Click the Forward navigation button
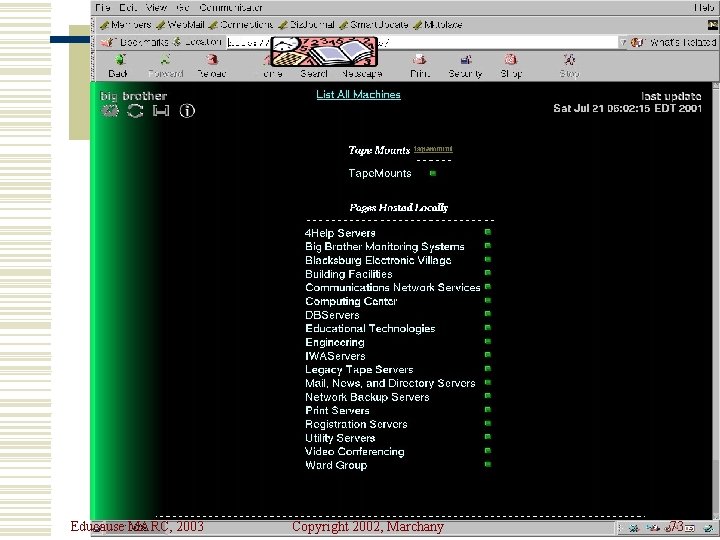 click(x=165, y=65)
